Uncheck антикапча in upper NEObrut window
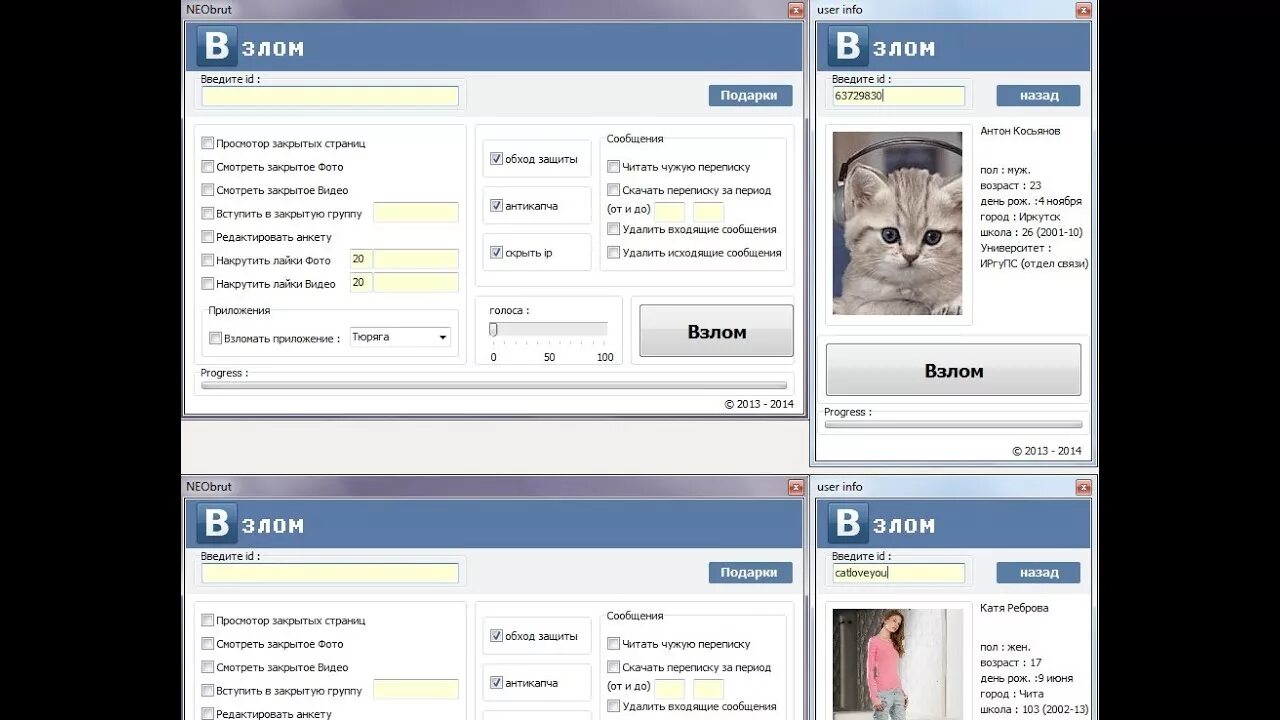Viewport: 1280px width, 720px height. click(496, 206)
